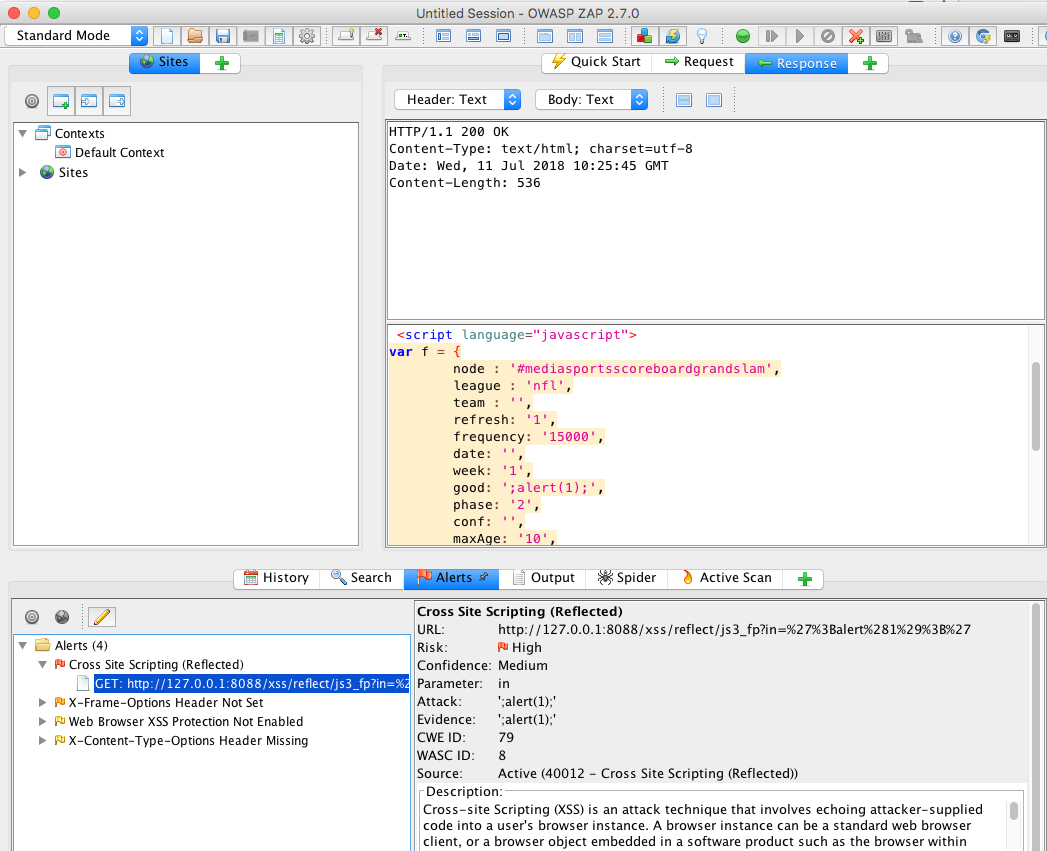The height and width of the screenshot is (851, 1047).
Task: Click the Drop request (bin) button
Action: pos(828,36)
